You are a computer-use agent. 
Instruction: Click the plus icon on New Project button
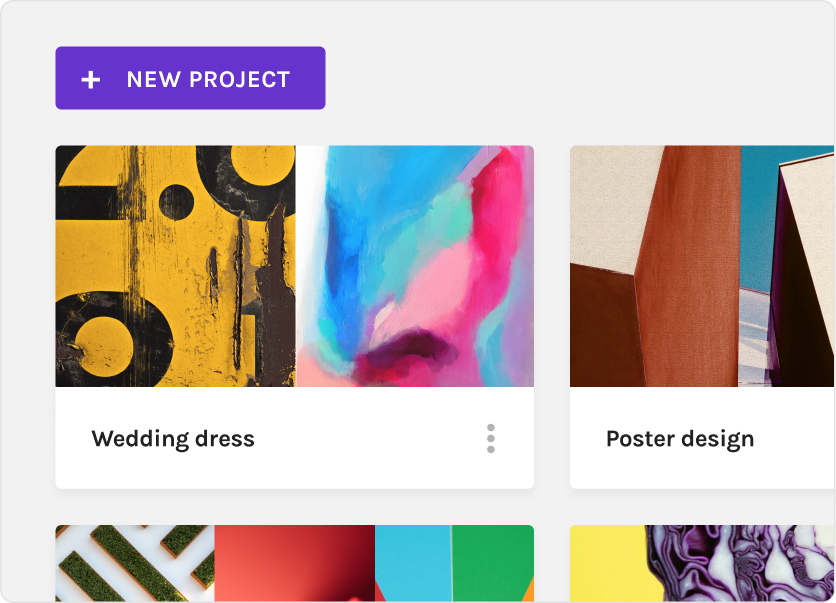tap(91, 77)
